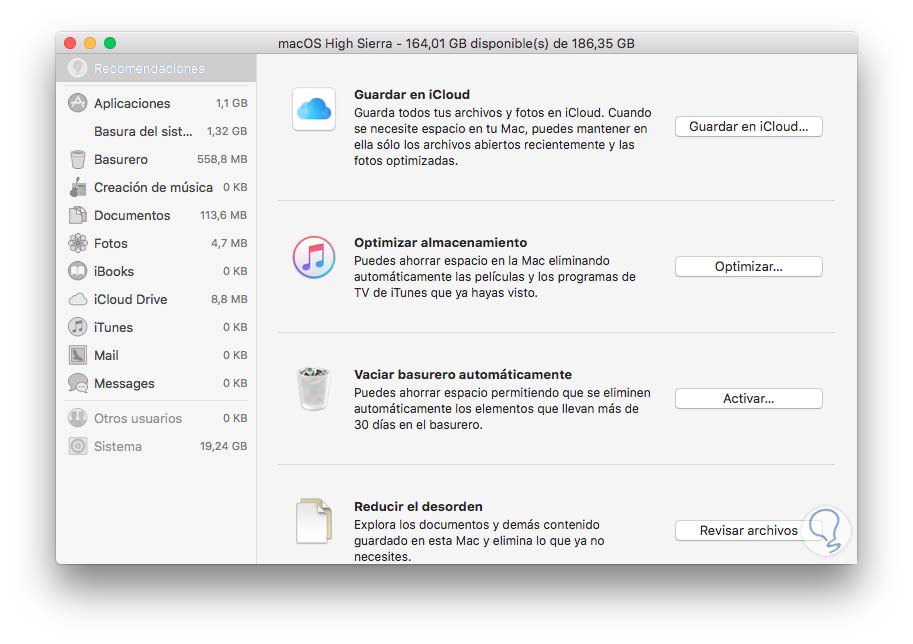Click the iTunes music note sidebar icon
This screenshot has height=644, width=913.
tap(77, 327)
